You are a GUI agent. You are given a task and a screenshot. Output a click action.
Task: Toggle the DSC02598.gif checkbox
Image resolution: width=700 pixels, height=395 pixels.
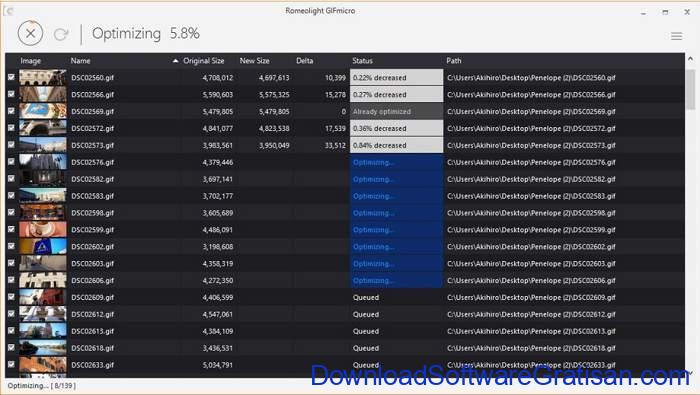tap(11, 212)
